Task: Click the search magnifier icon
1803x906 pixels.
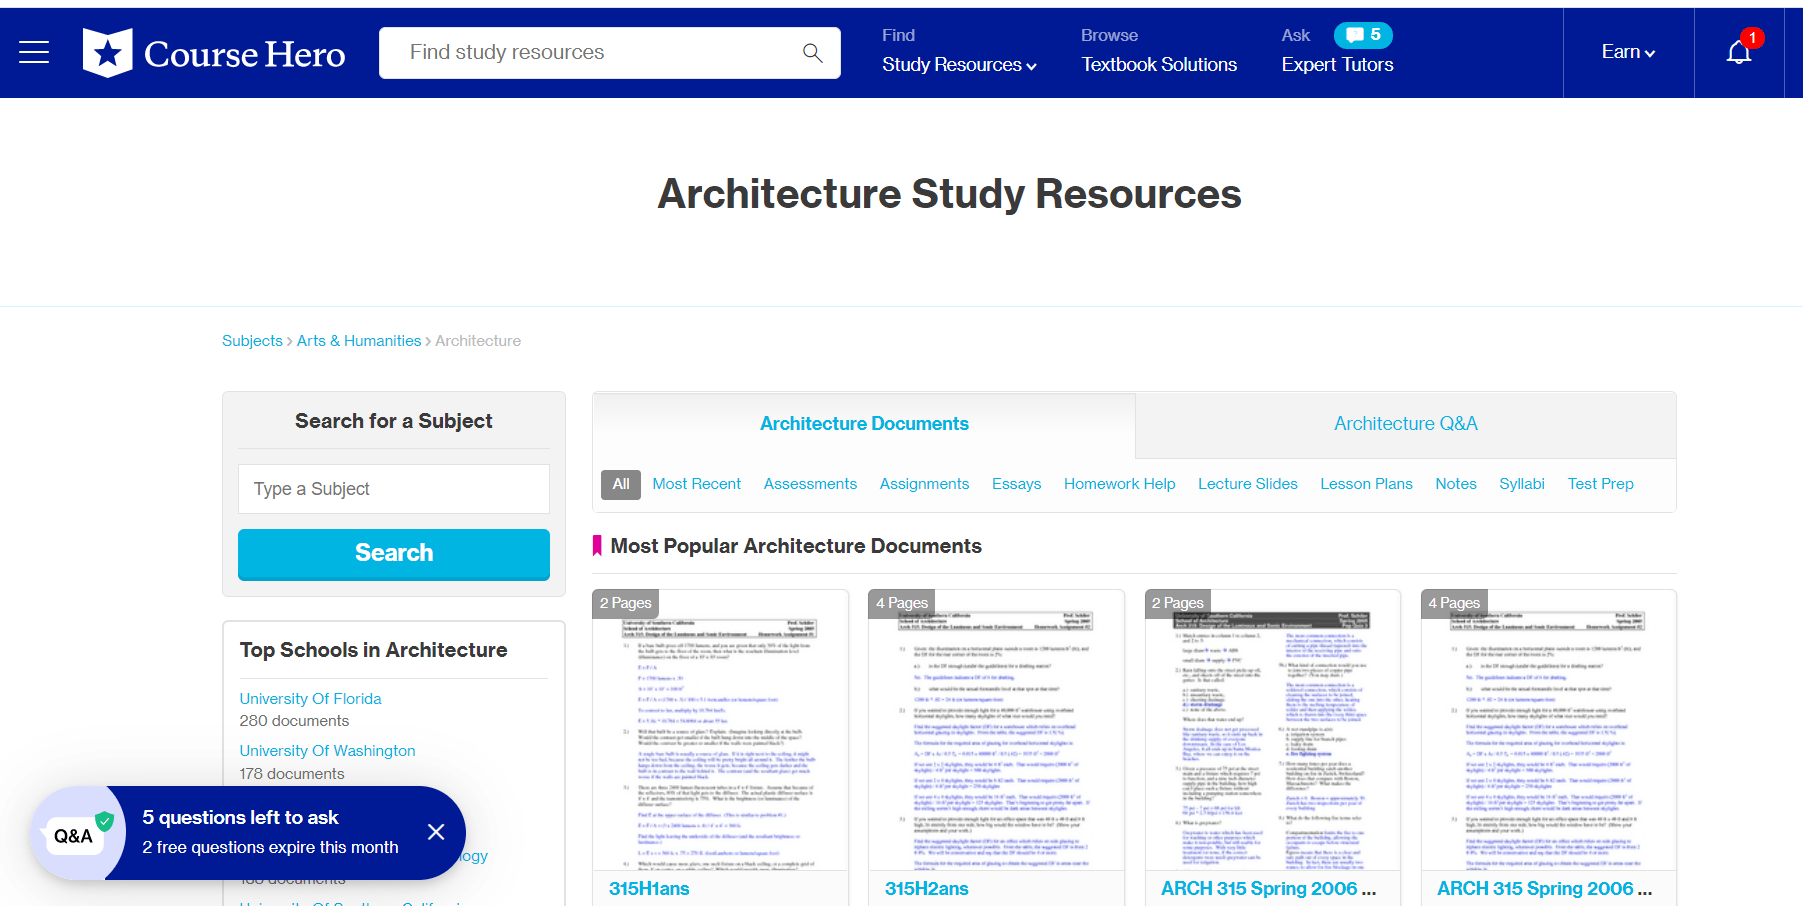Action: (812, 53)
